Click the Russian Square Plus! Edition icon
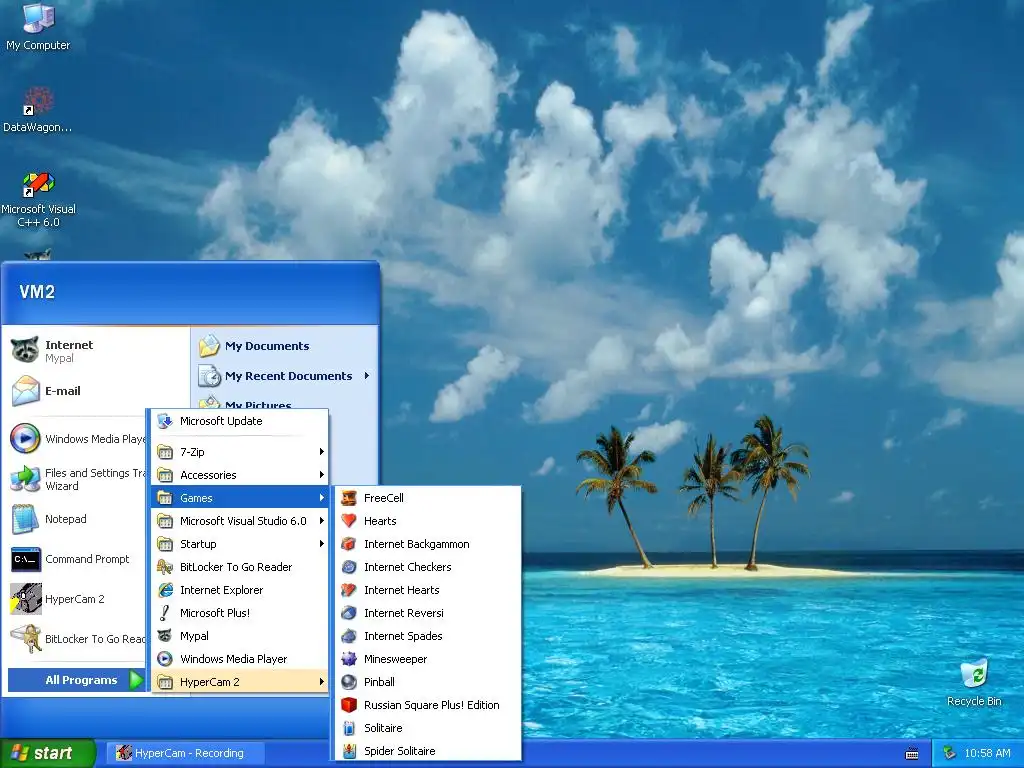Viewport: 1024px width, 768px height. (349, 705)
